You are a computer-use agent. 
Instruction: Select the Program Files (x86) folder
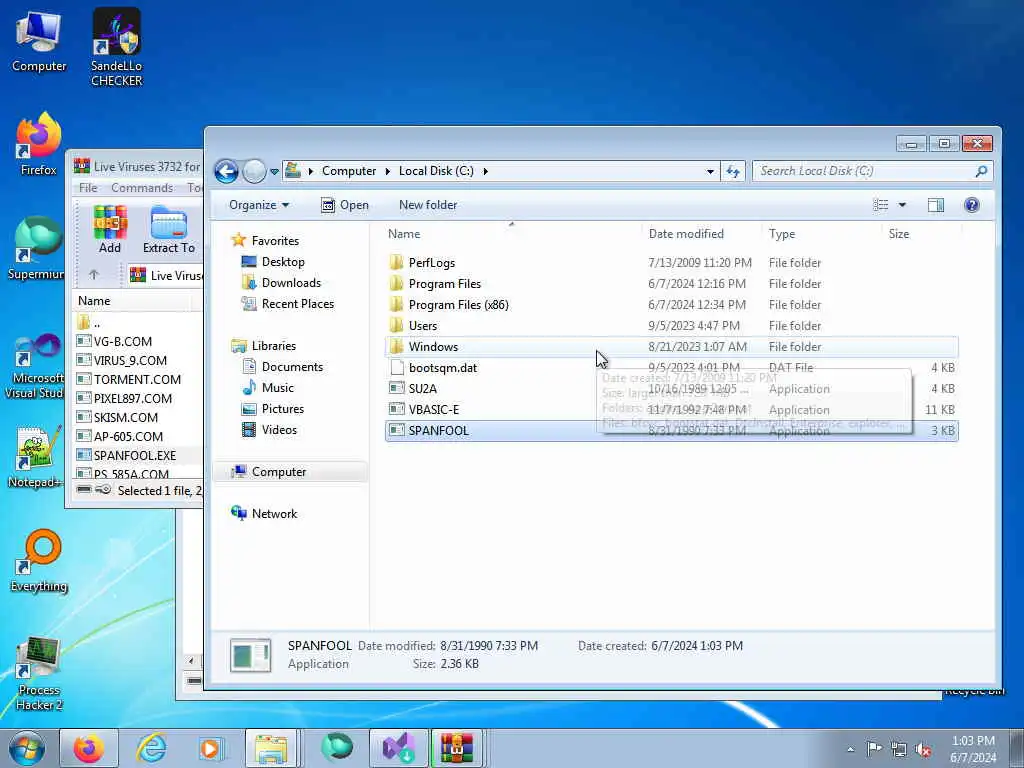tap(671, 304)
